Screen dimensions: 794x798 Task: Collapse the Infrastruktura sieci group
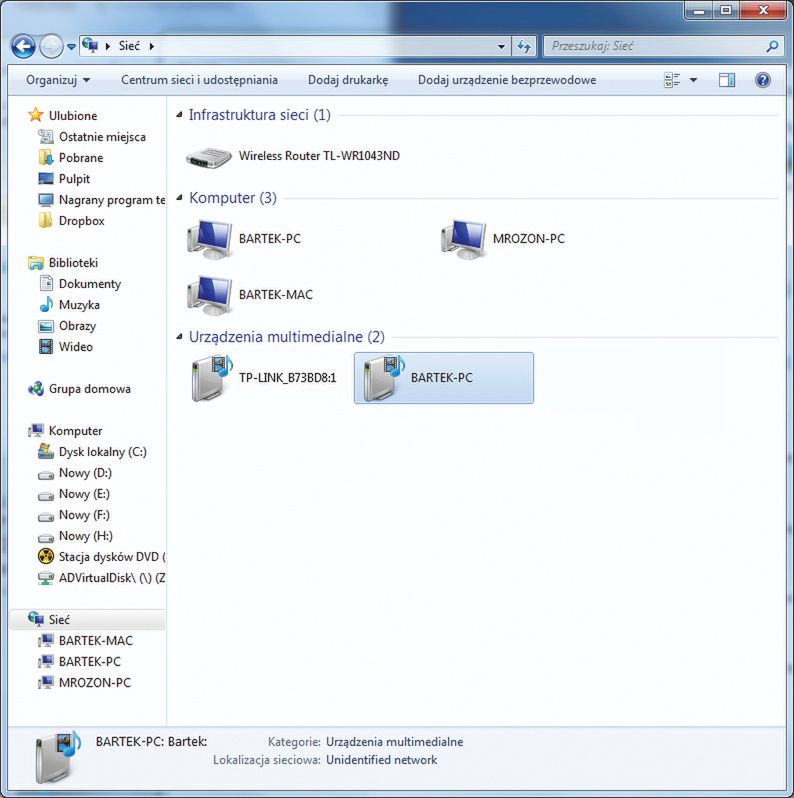click(179, 115)
